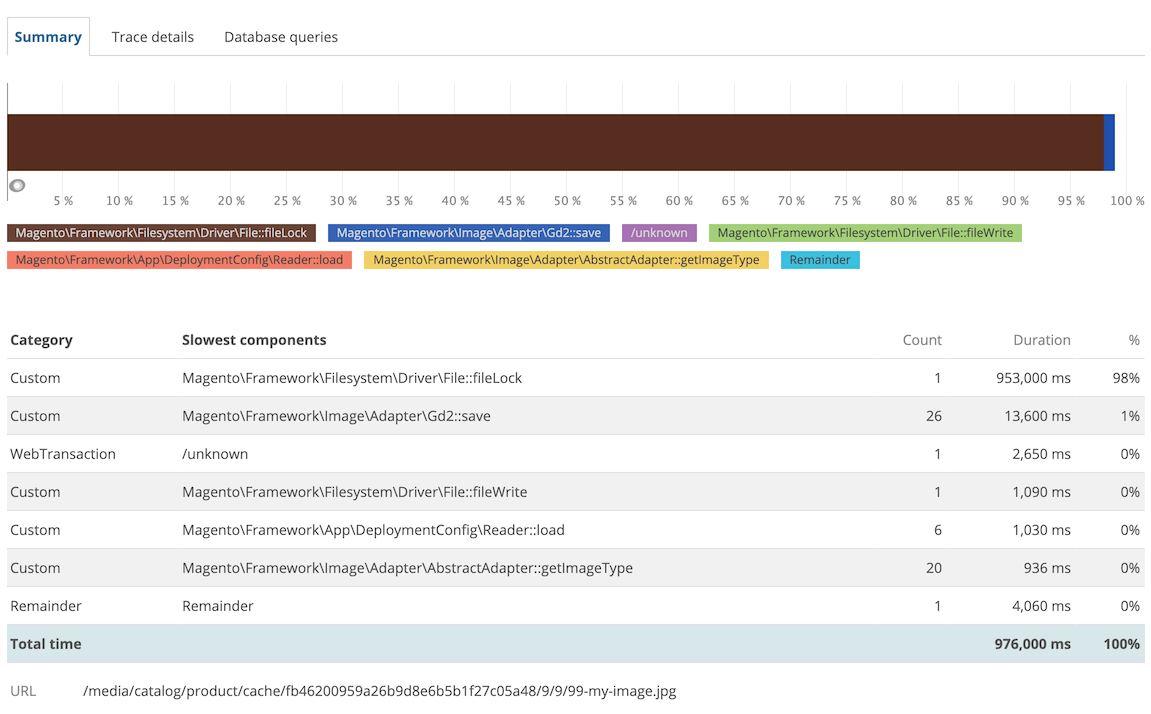Click the 5 % axis label
The height and width of the screenshot is (714, 1151).
click(63, 201)
